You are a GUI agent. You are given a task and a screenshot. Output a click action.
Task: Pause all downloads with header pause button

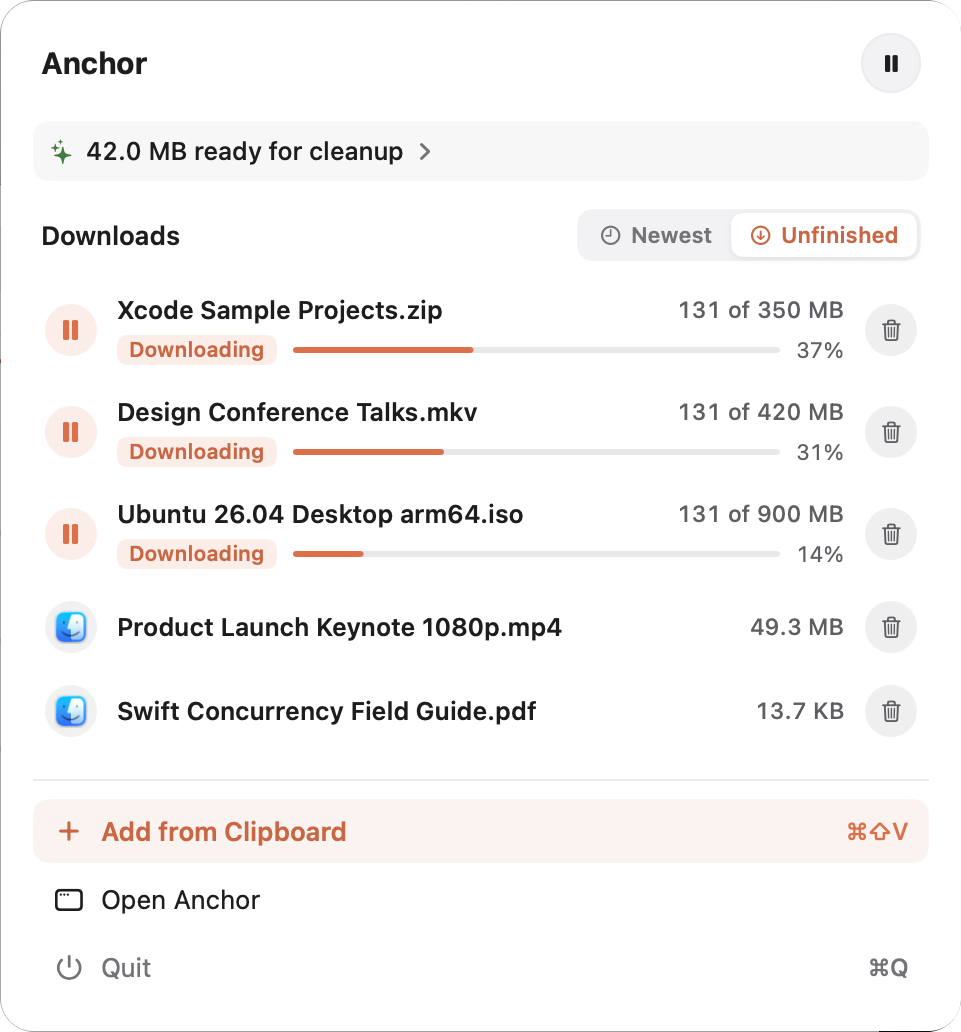pos(891,63)
